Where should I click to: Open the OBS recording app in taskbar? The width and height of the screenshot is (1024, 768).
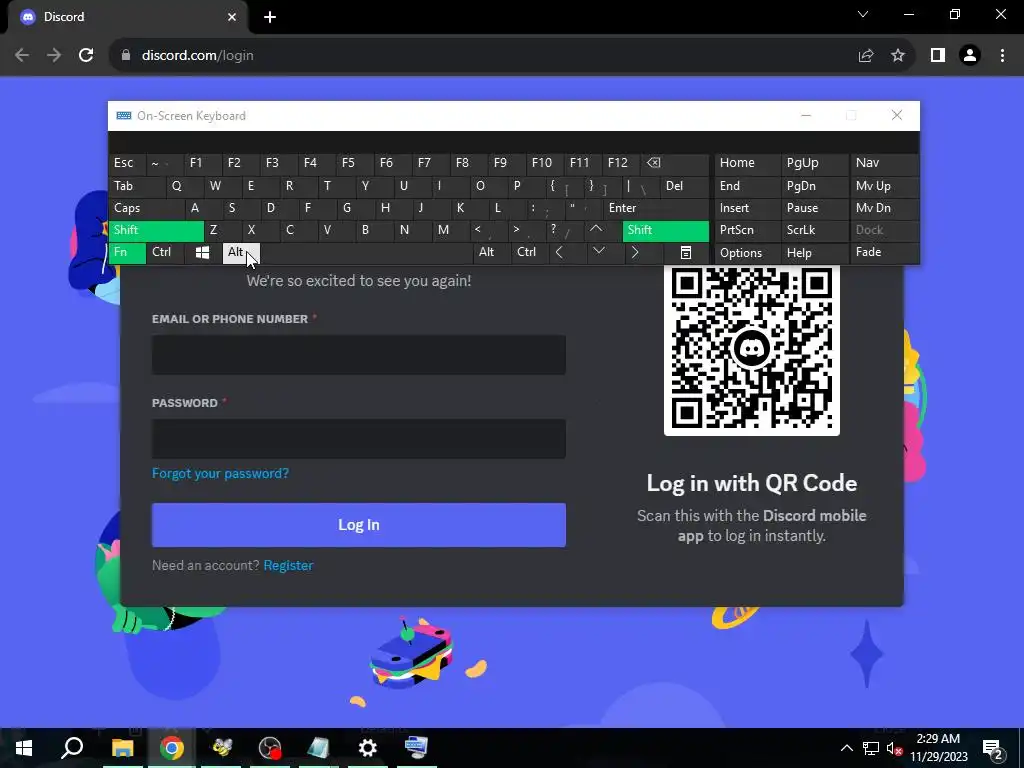270,748
